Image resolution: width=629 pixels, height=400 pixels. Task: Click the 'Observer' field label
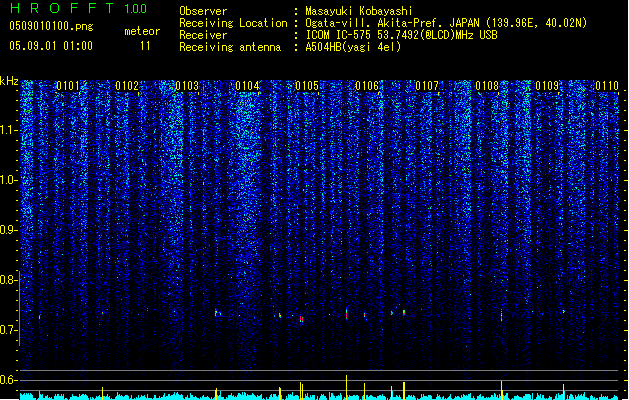coord(203,11)
